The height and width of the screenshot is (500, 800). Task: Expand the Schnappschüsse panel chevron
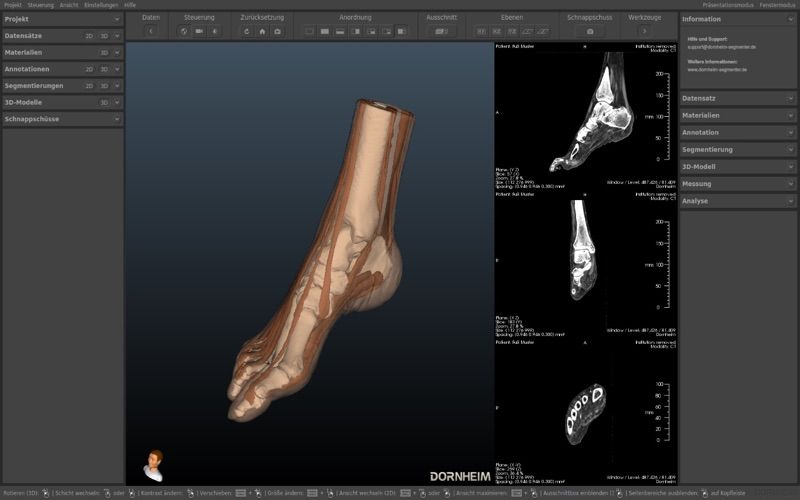117,119
